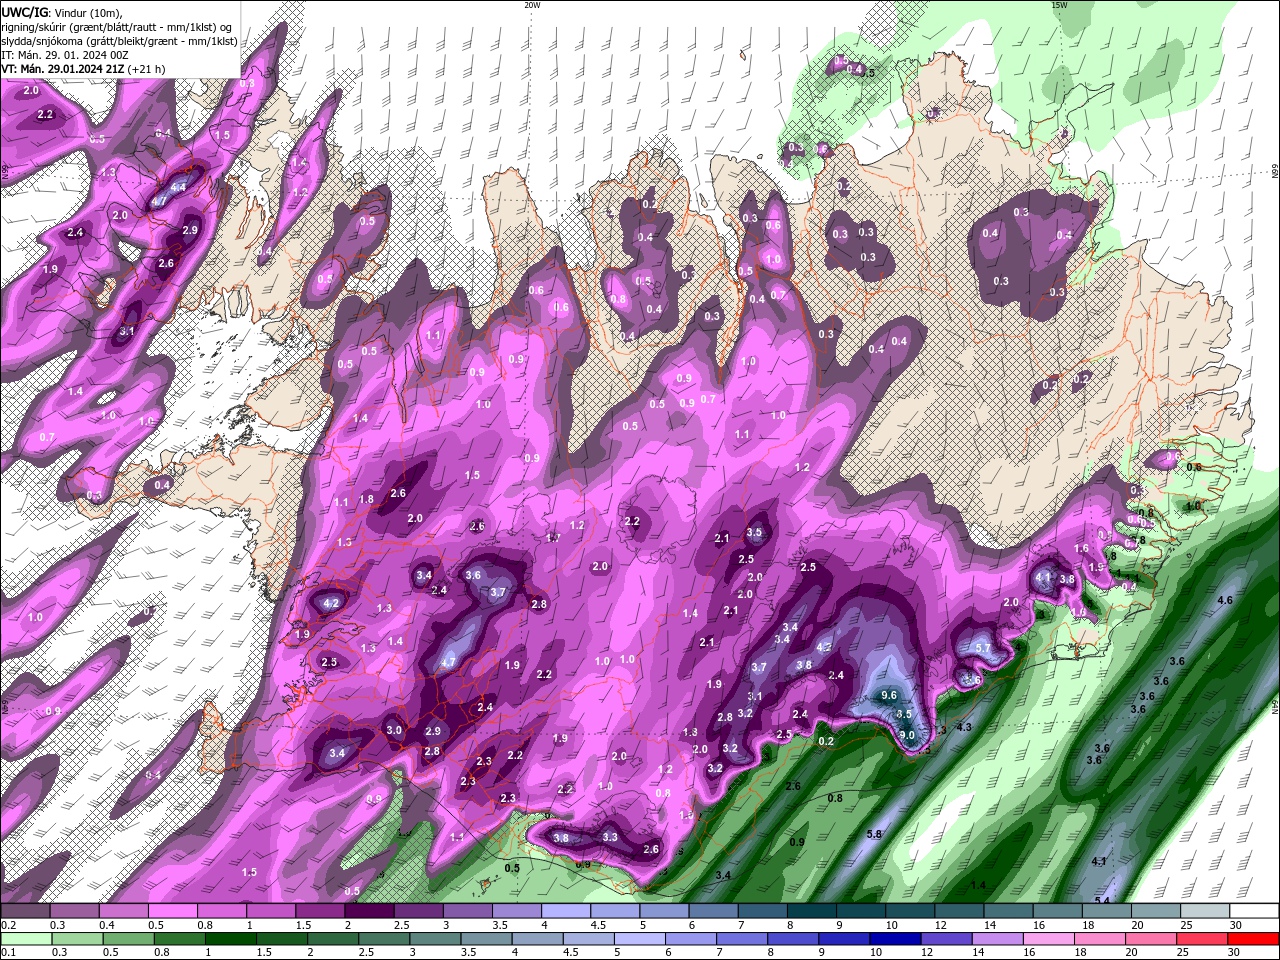Click the '0.8' label in the upper legend
Image resolution: width=1280 pixels, height=960 pixels.
[205, 926]
